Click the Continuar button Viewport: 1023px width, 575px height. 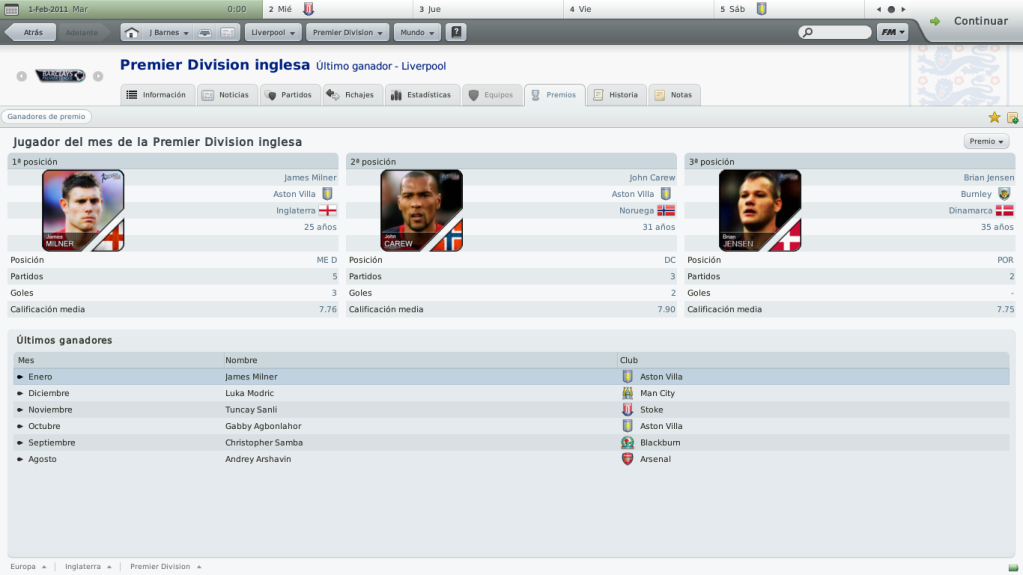pos(972,21)
